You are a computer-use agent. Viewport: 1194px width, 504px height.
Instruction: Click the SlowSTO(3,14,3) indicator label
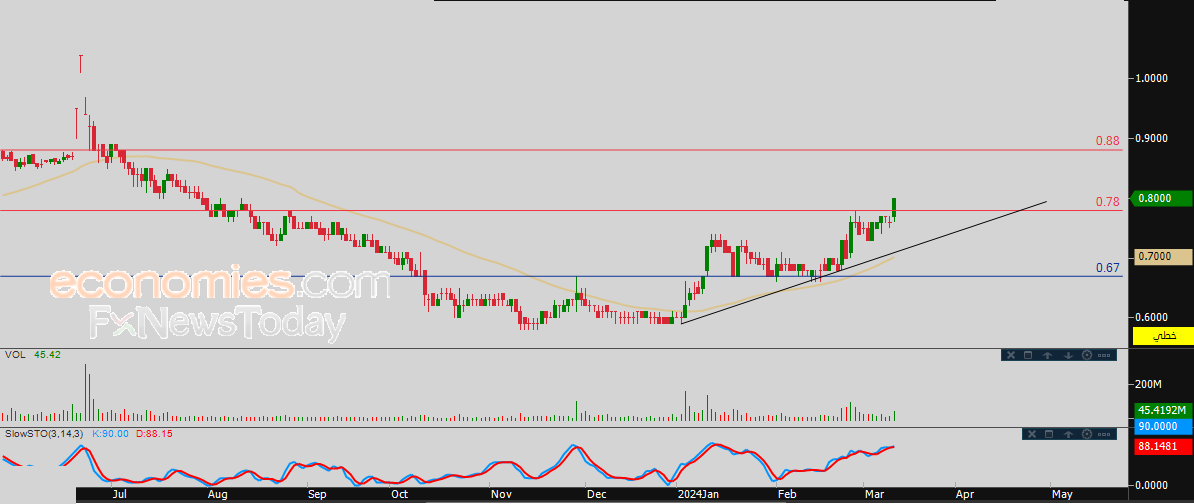pyautogui.click(x=45, y=433)
